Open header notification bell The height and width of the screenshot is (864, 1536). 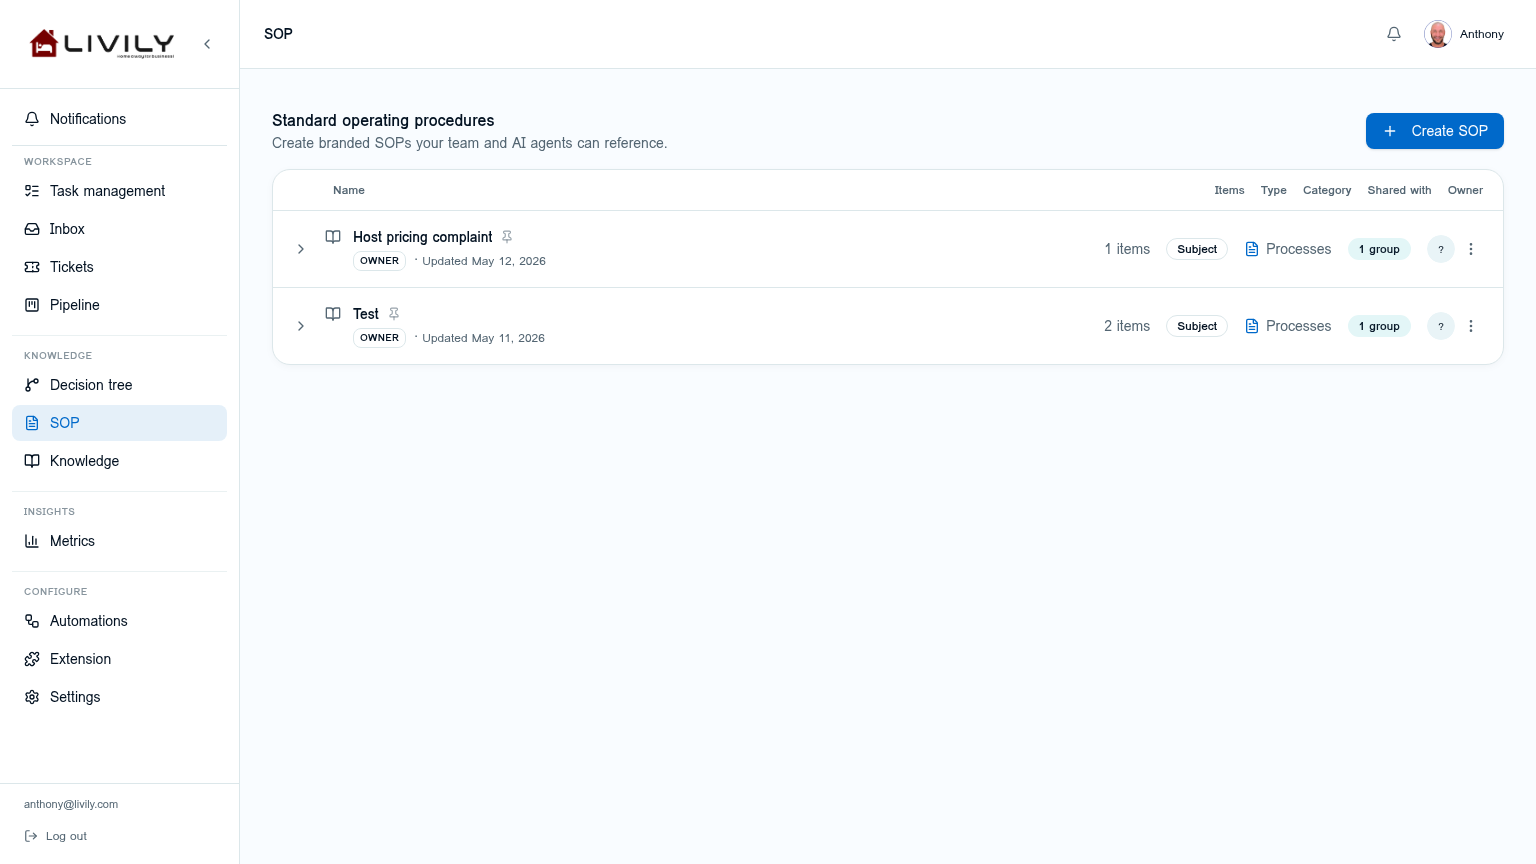[1394, 34]
